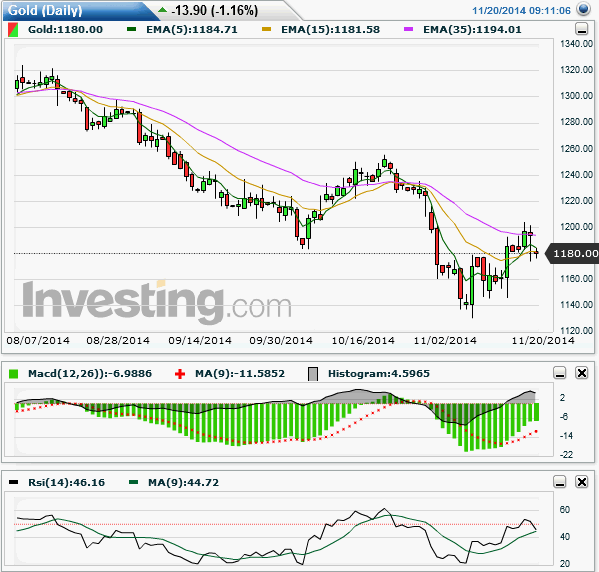
Task: Click the gray Histogram legend icon
Action: point(313,374)
